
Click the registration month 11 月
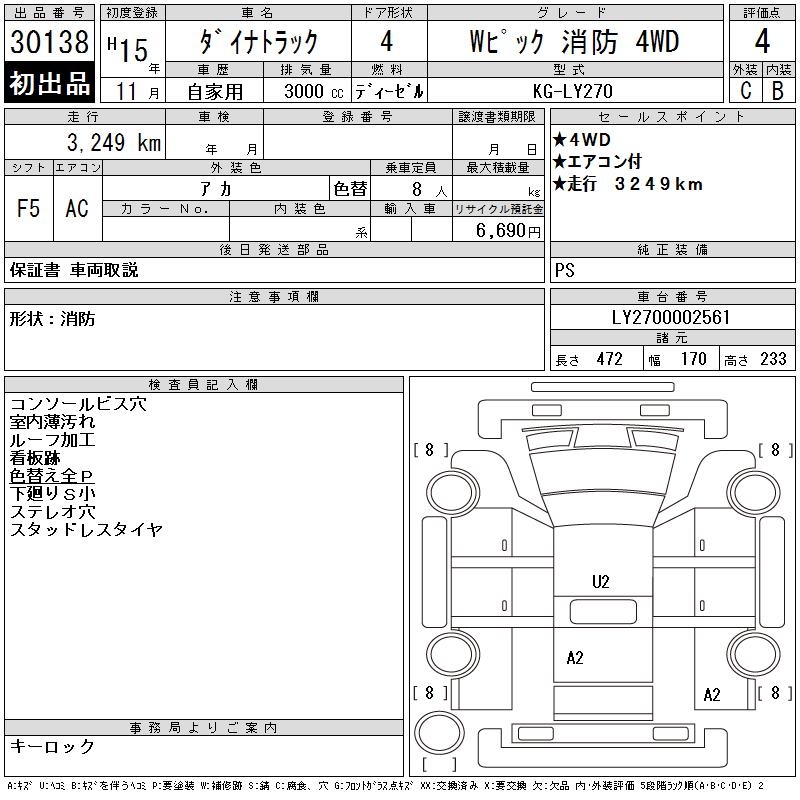(137, 92)
